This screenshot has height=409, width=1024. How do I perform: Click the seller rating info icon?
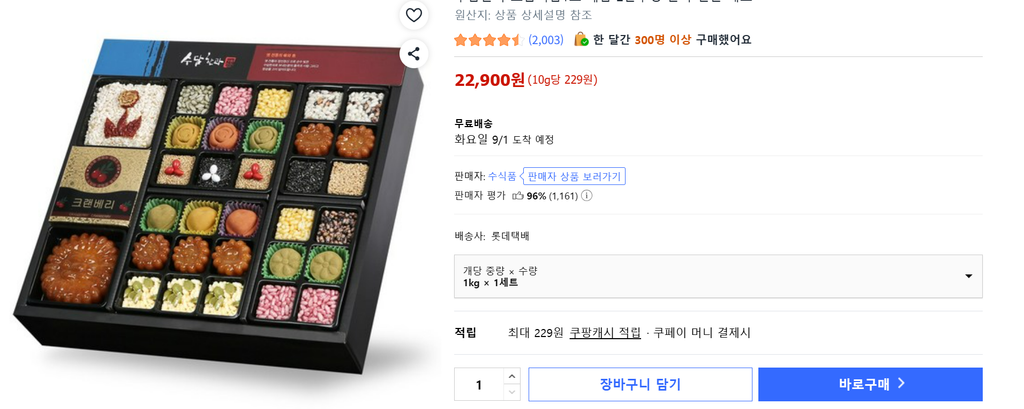pyautogui.click(x=586, y=195)
